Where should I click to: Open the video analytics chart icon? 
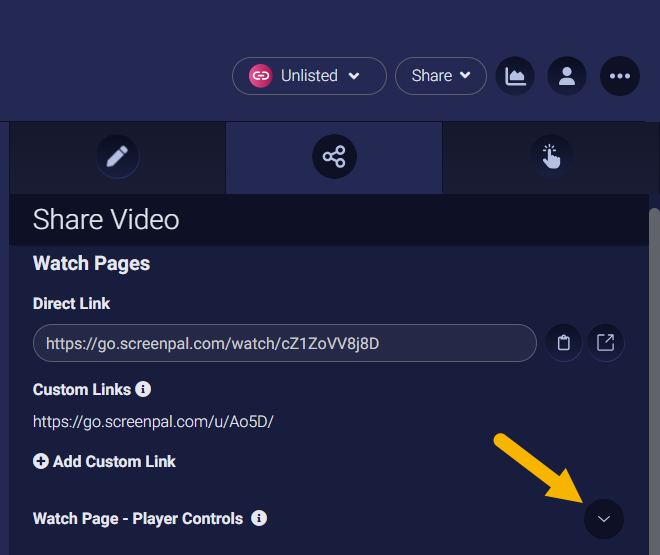[x=515, y=76]
